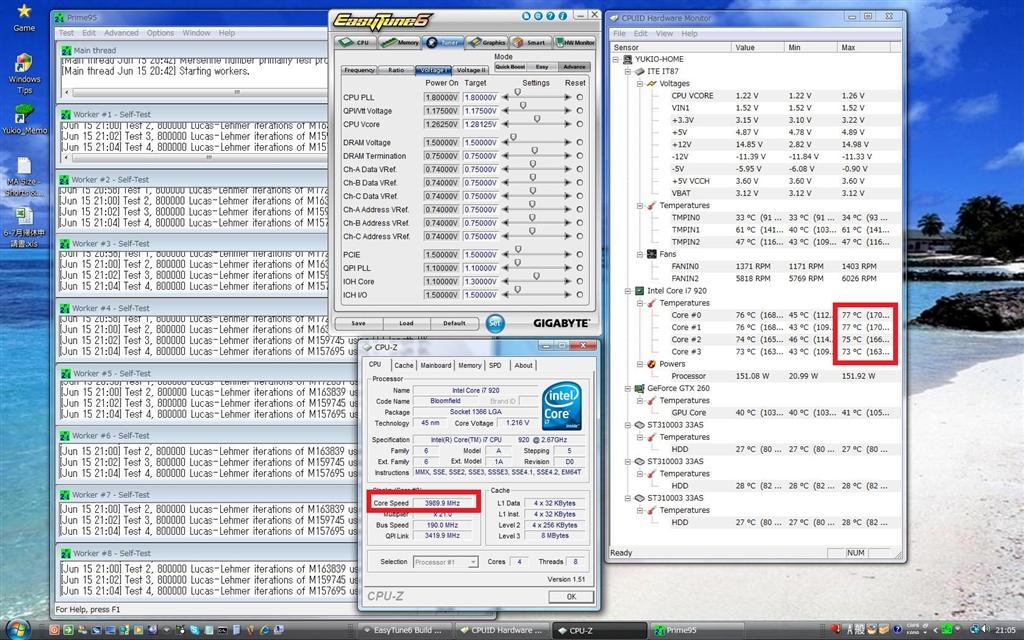Increase CPU Vcore with right arrow
This screenshot has width=1024, height=640.
(568, 124)
